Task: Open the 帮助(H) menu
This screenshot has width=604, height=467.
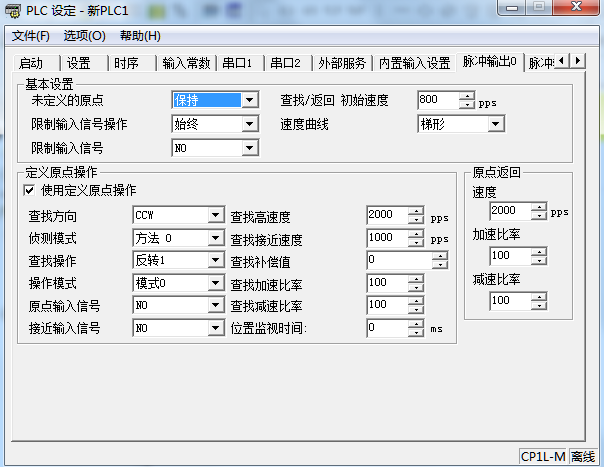Action: (x=140, y=36)
